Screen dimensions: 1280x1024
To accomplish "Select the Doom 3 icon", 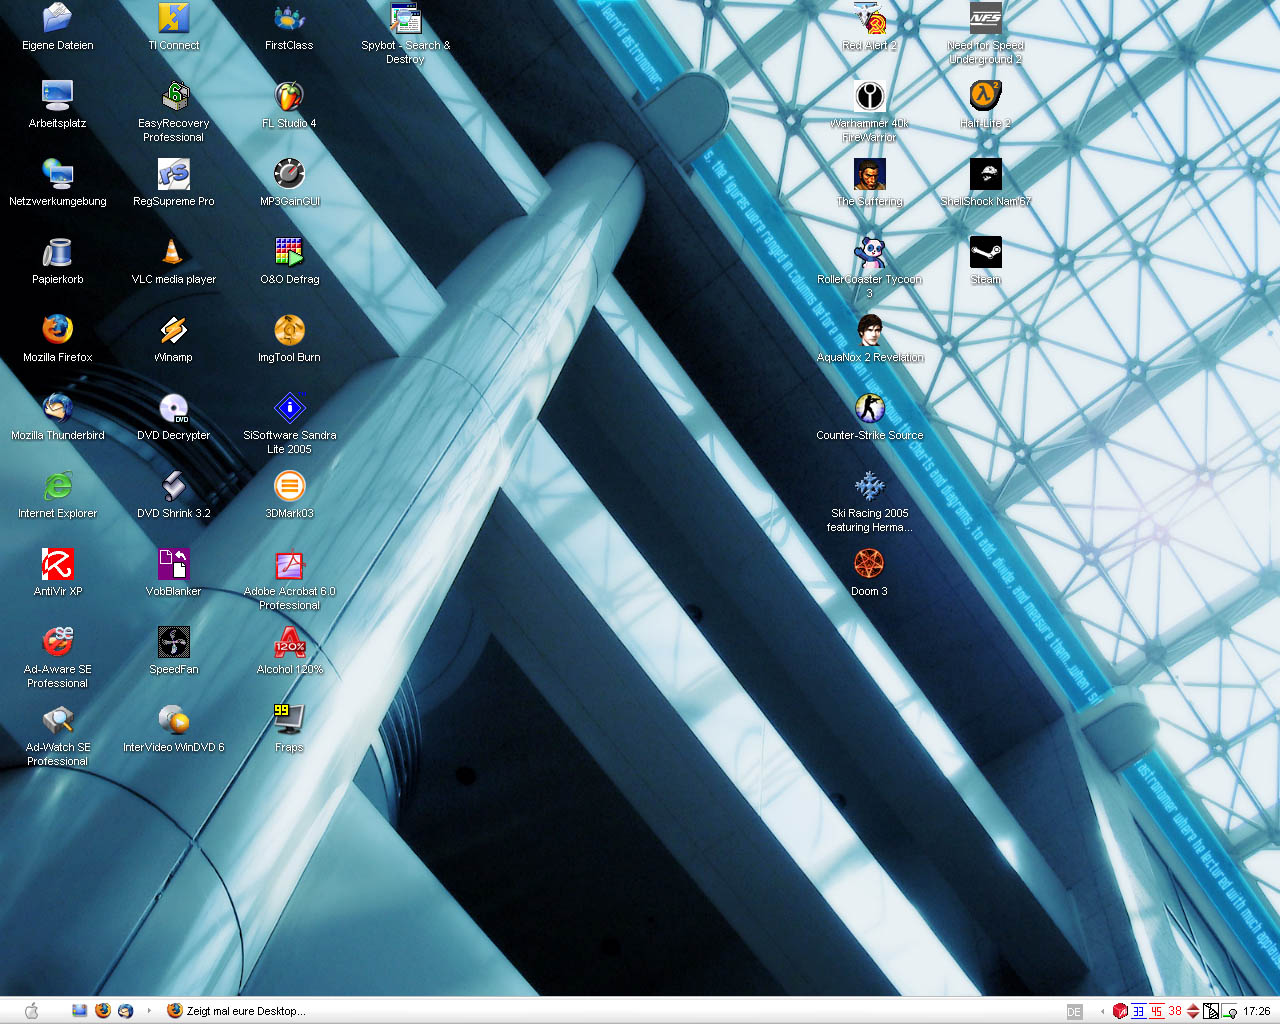I will [870, 564].
